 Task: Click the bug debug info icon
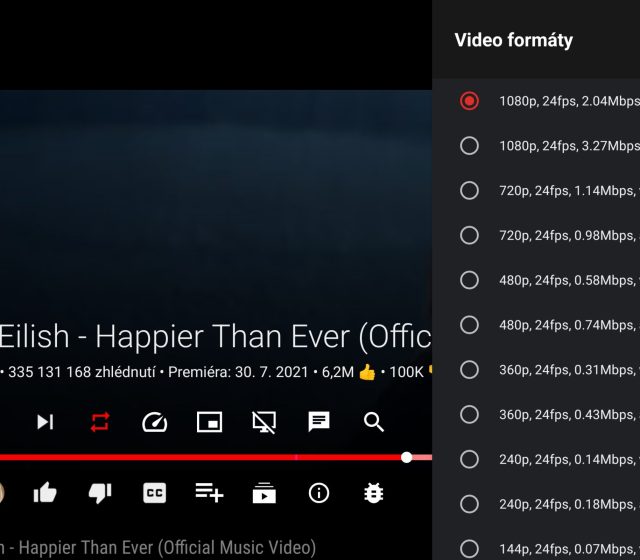click(x=374, y=492)
